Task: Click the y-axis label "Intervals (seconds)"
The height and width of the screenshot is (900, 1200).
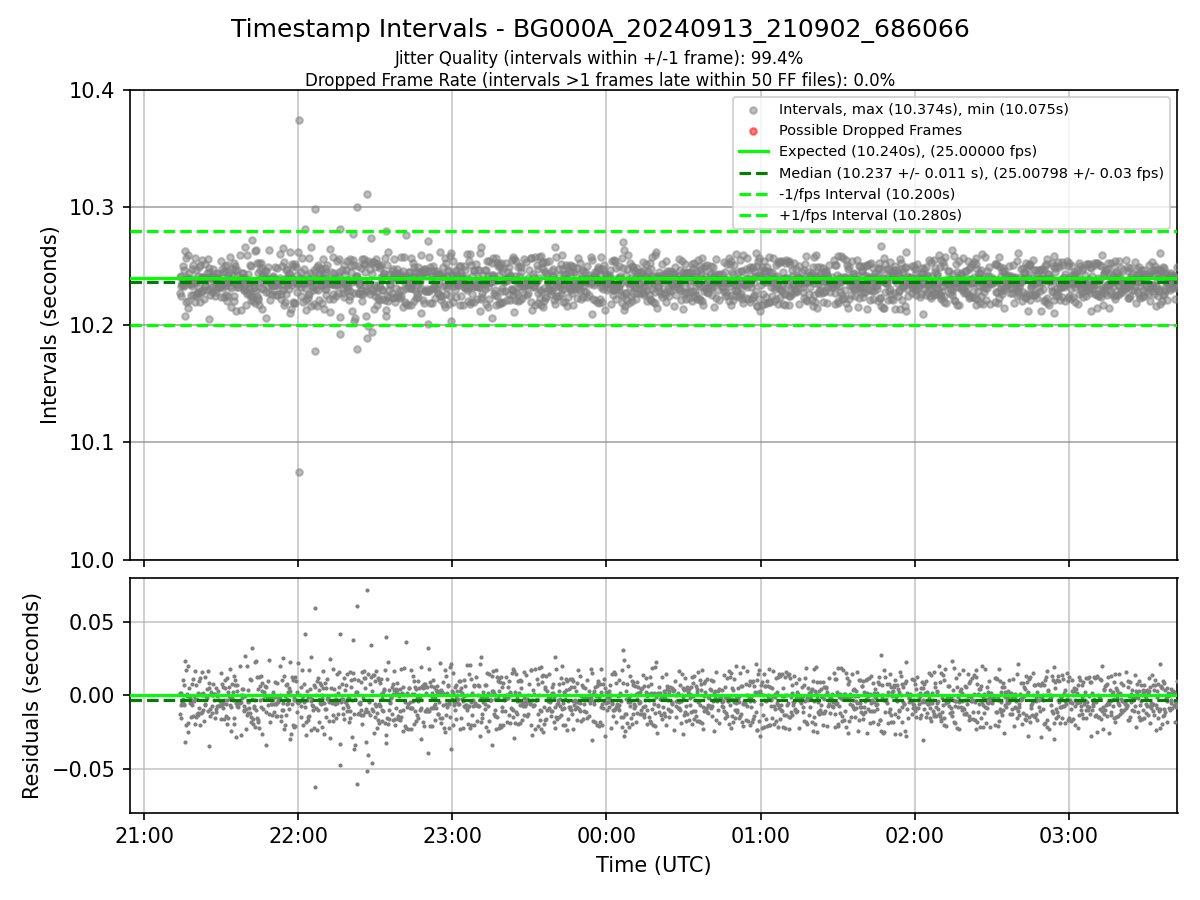Action: pyautogui.click(x=50, y=324)
